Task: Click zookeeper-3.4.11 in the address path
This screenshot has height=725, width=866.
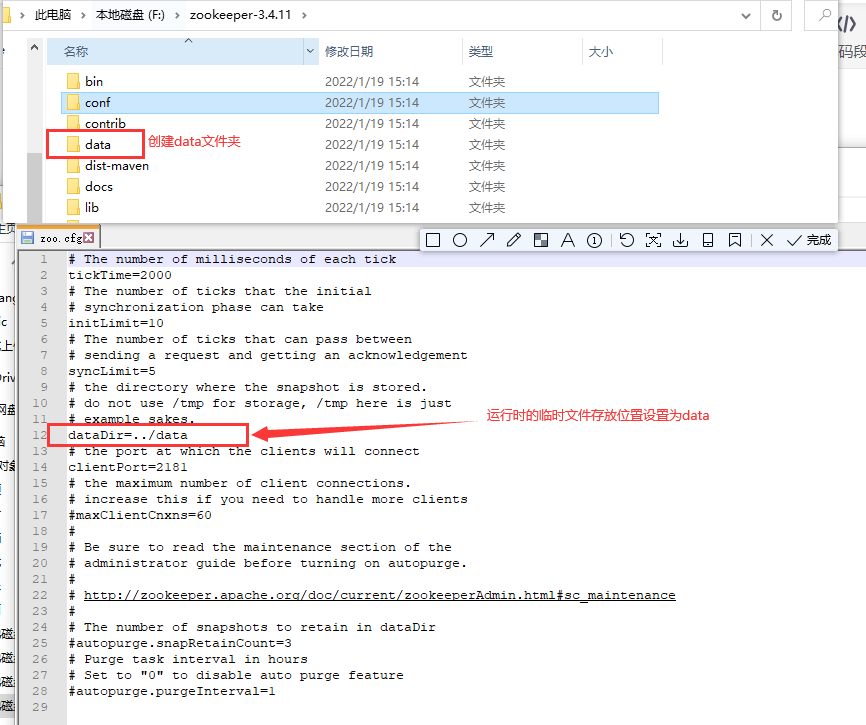Action: click(240, 15)
